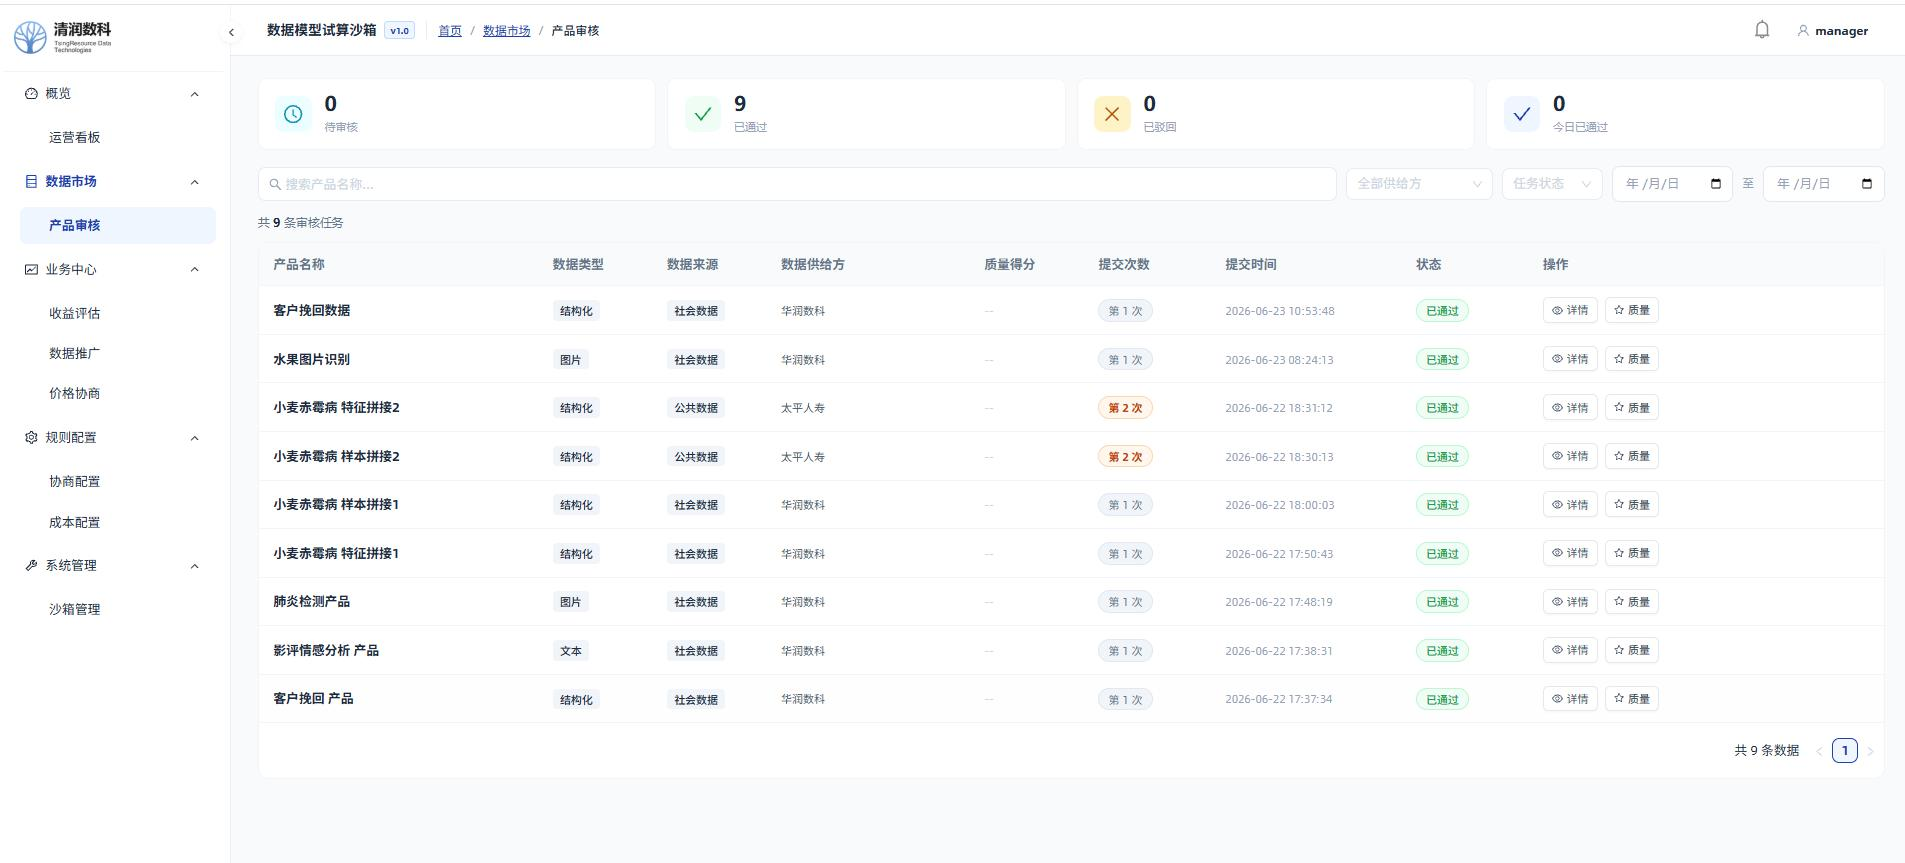Click 图片 tag in 水果图片识别 row
Viewport: 1905px width, 863px height.
(x=570, y=360)
